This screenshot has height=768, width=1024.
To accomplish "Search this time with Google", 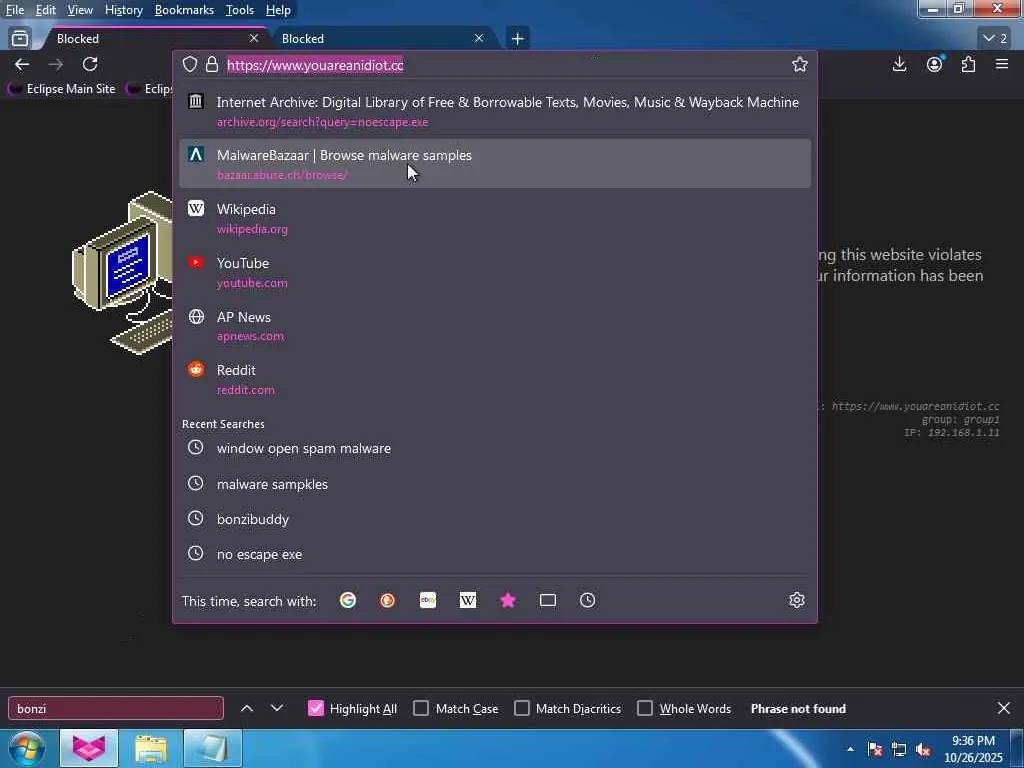I will [x=348, y=600].
